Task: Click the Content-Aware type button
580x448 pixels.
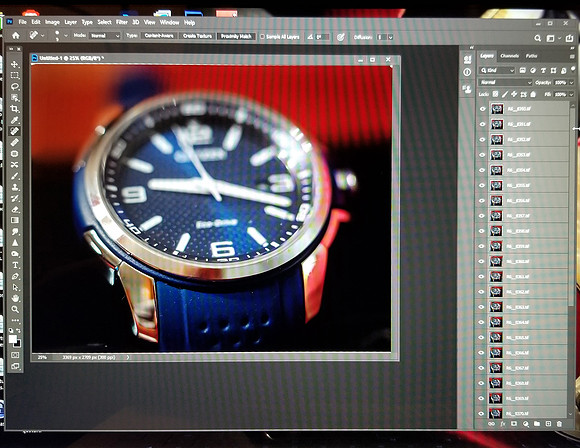Action: [159, 36]
